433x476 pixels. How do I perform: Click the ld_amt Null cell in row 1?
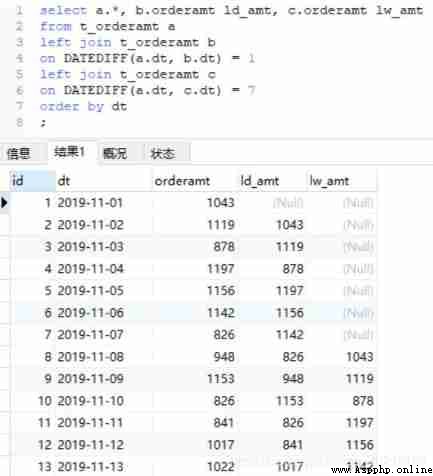[288, 203]
